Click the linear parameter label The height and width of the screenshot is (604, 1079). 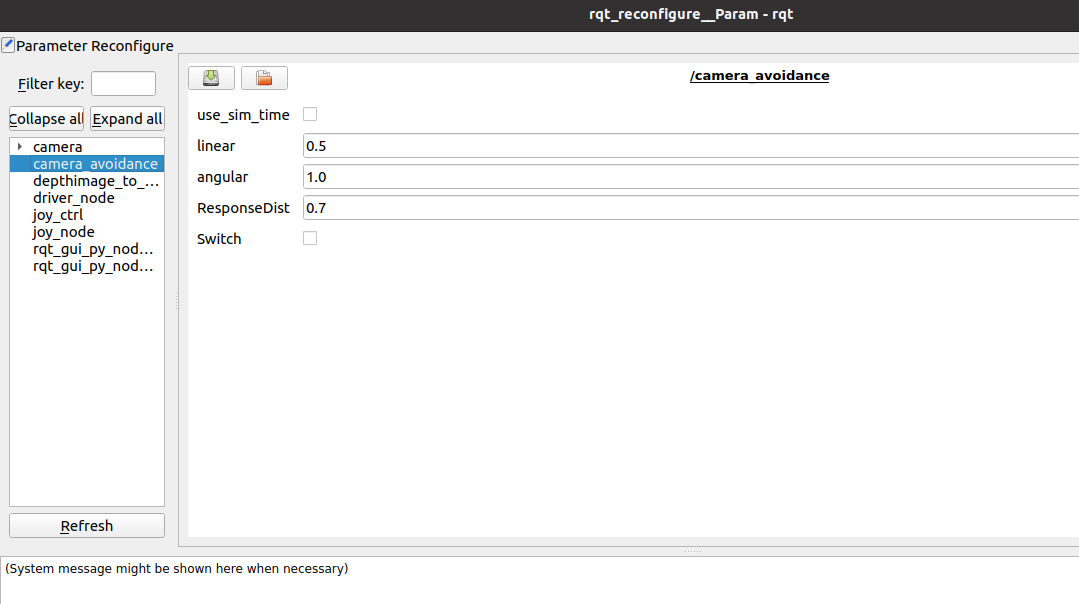(216, 146)
